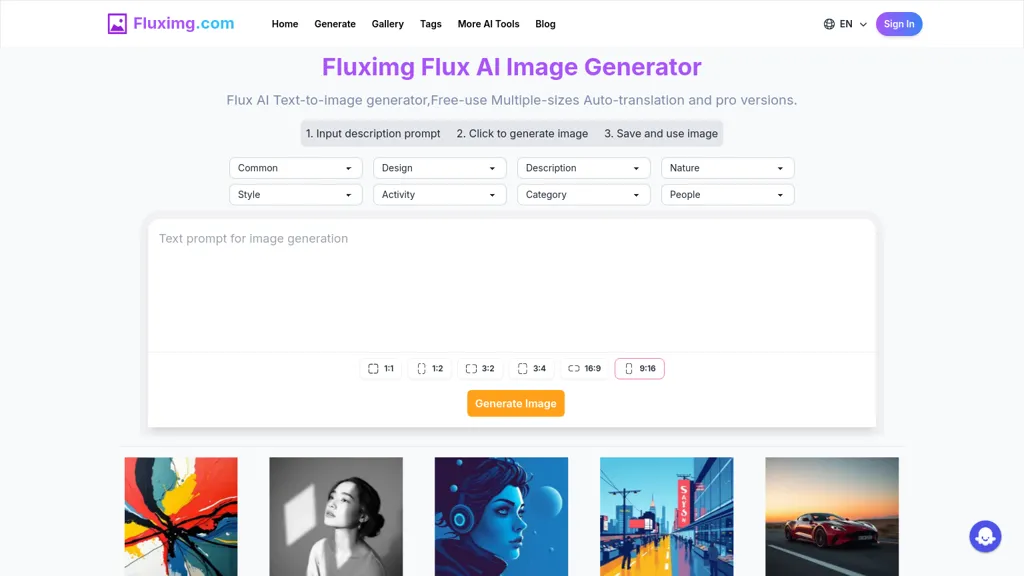Viewport: 1024px width, 576px height.
Task: Select the 16:9 aspect ratio
Action: click(584, 368)
